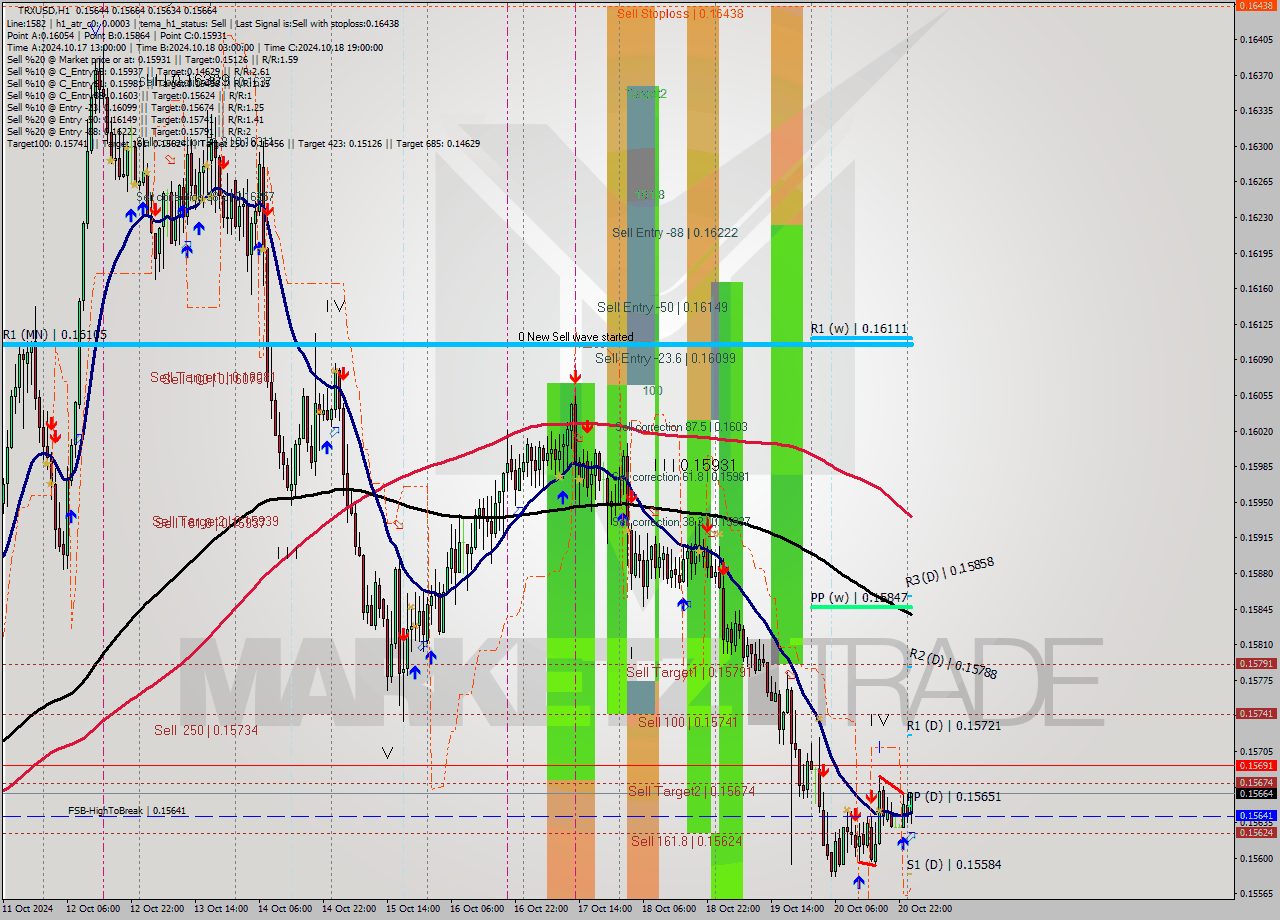The width and height of the screenshot is (1280, 920).
Task: Click the '14 Oct 22:00' time axis label
Action: coord(350,909)
